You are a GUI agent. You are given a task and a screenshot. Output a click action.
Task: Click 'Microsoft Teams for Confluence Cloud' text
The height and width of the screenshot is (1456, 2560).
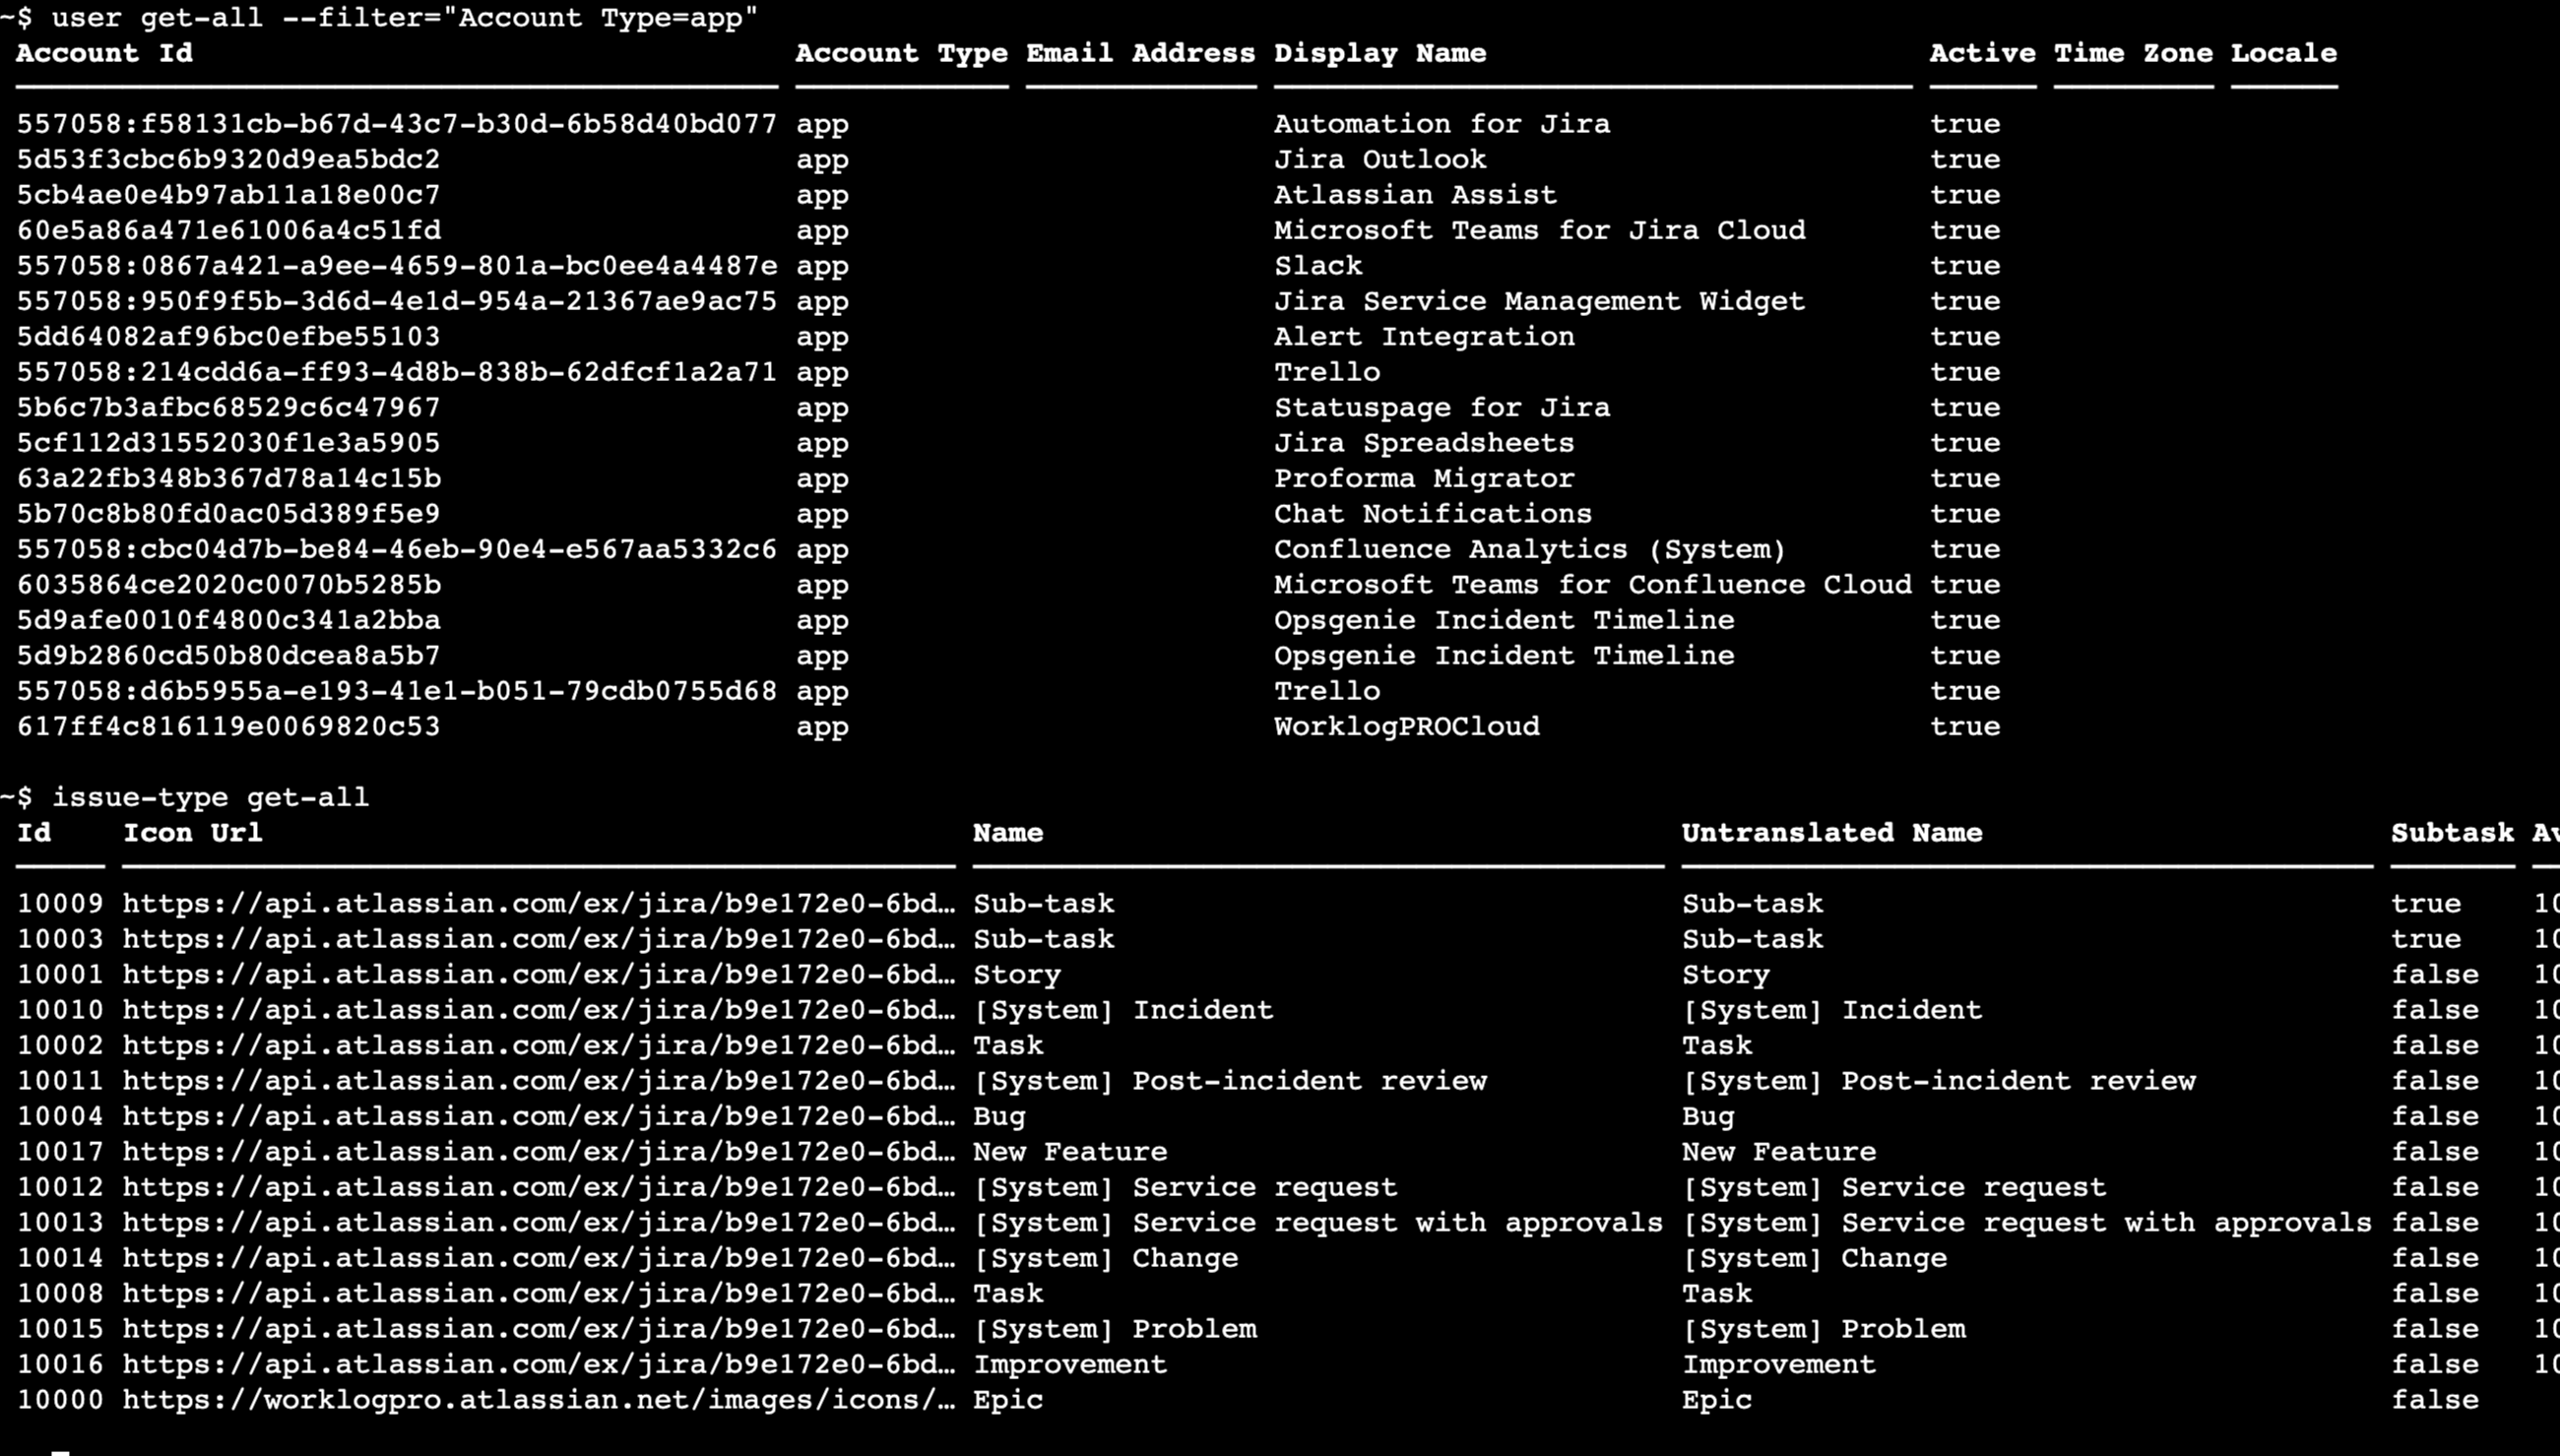tap(1592, 585)
